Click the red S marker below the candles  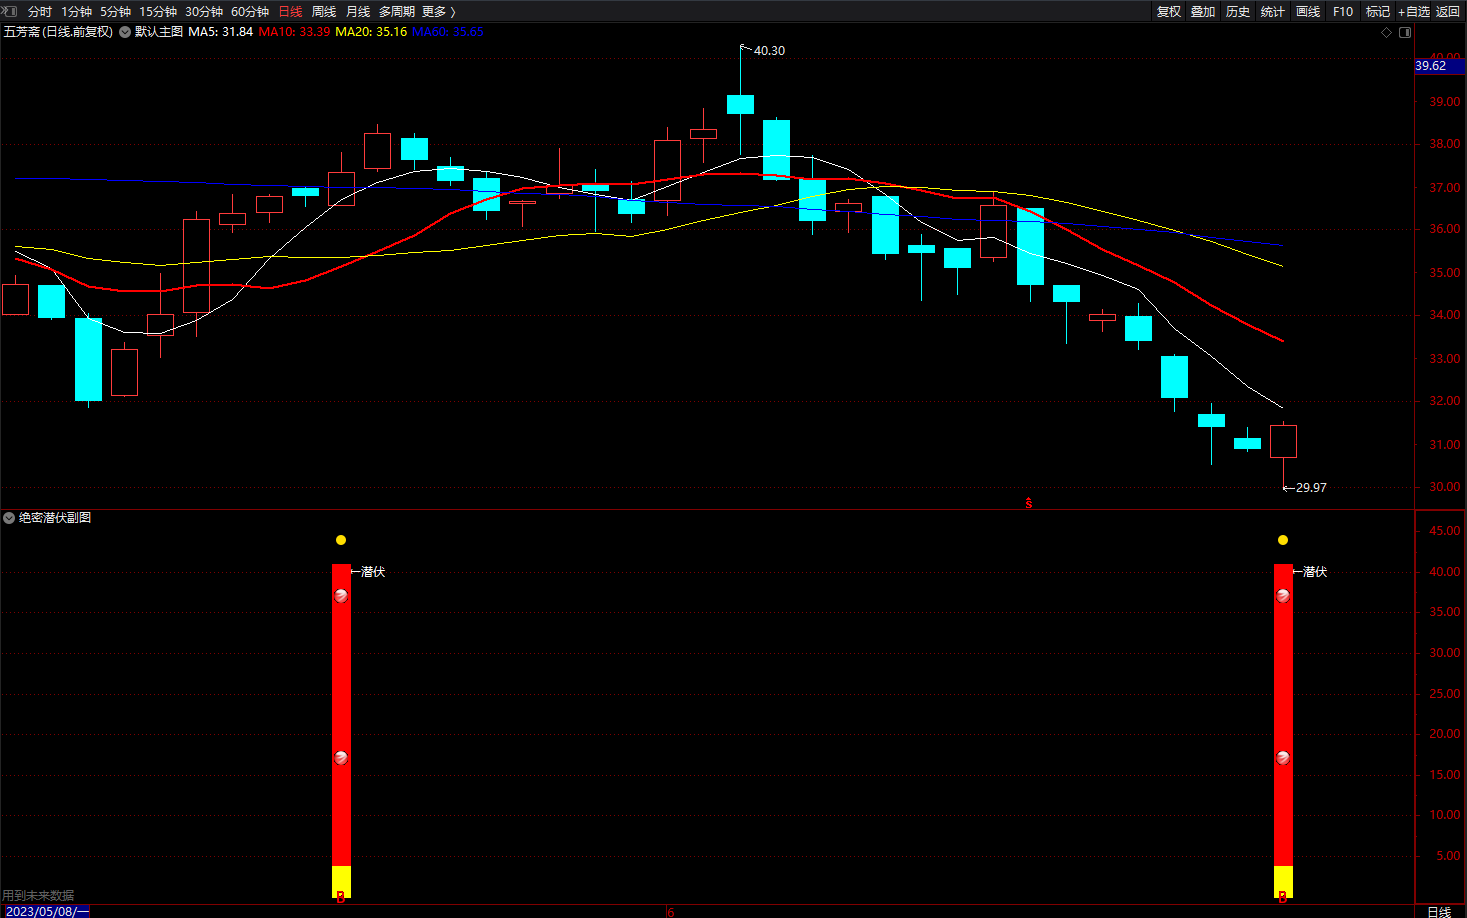[1029, 503]
